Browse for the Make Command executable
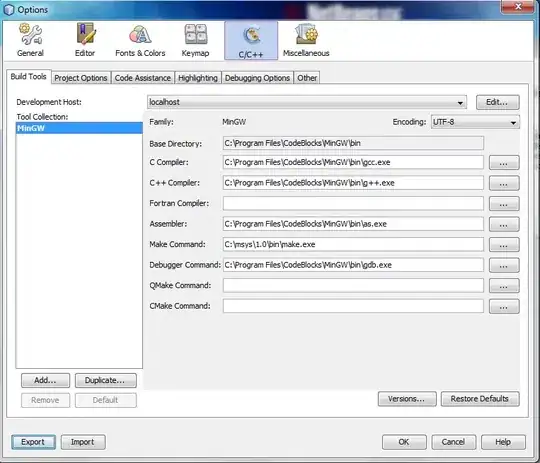The image size is (540, 463). click(x=504, y=245)
